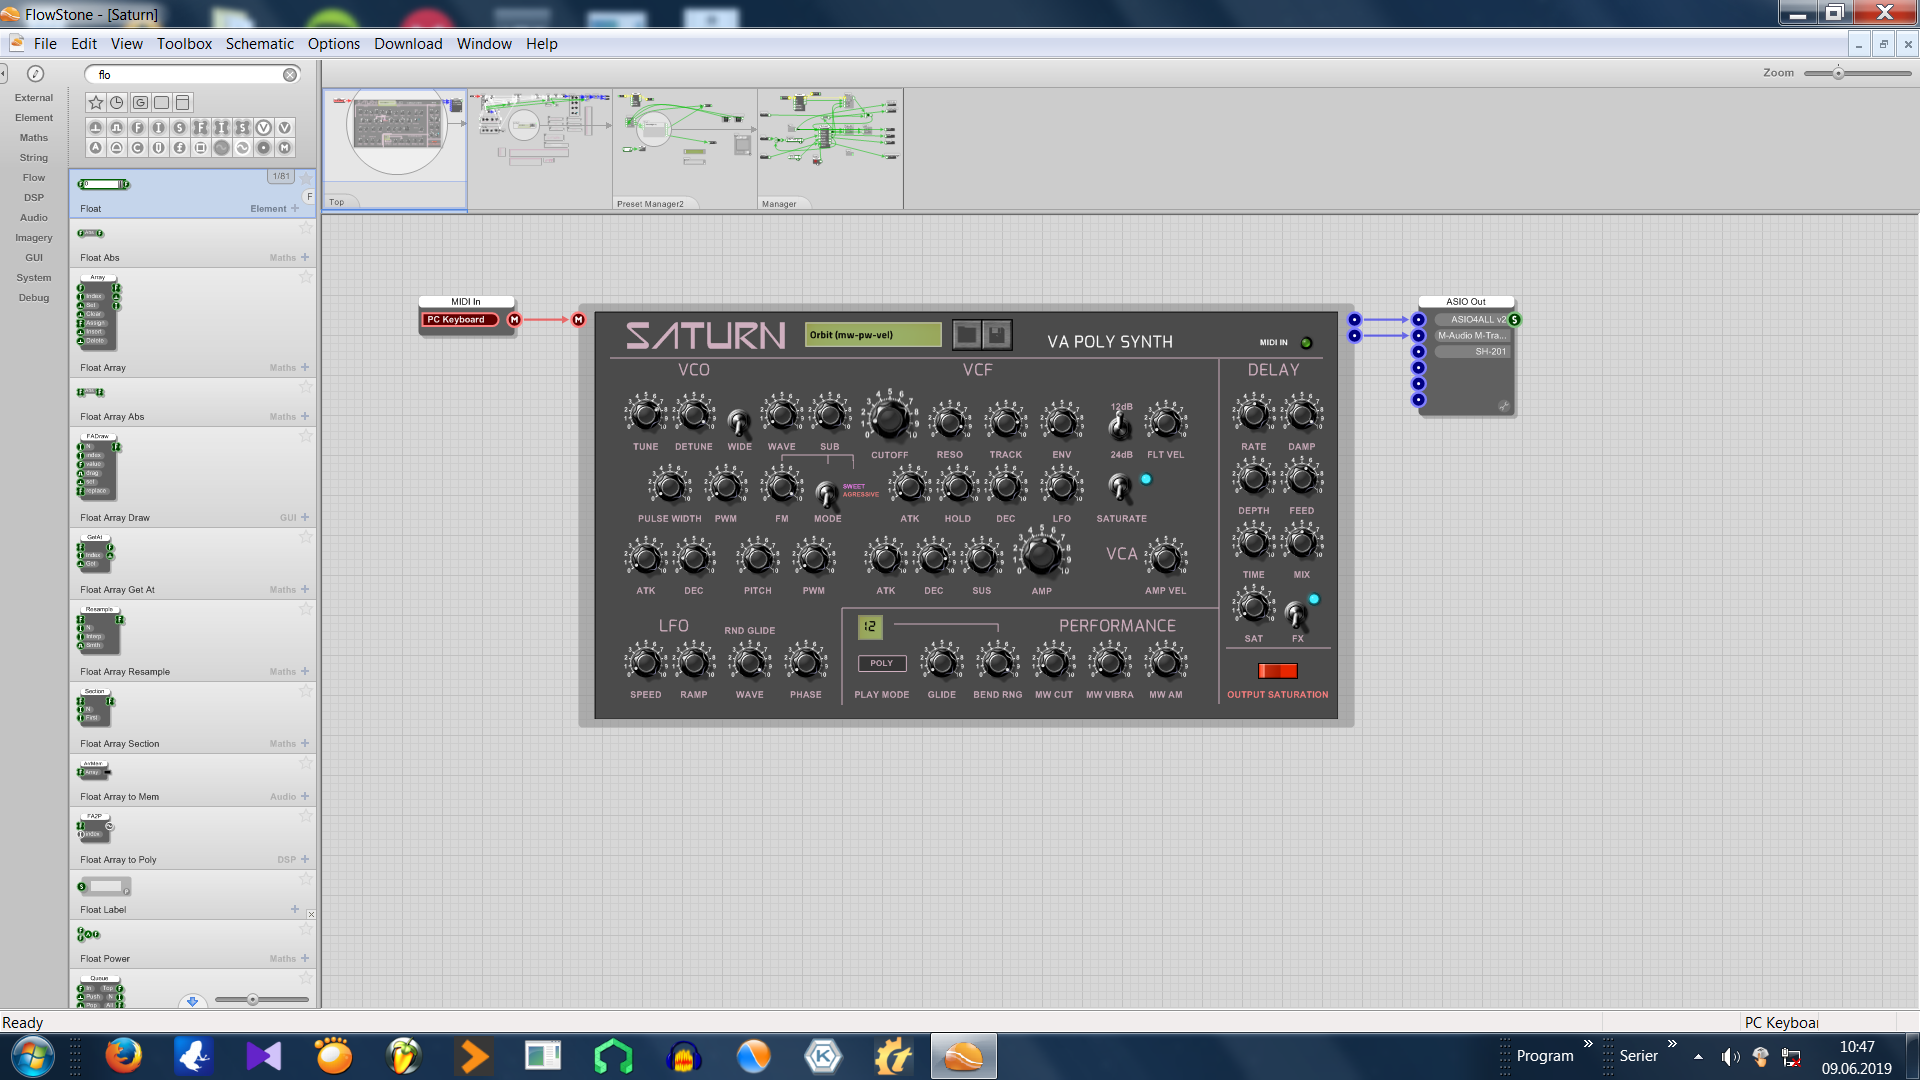Select the pulse-wave boolean type filter icon
Image resolution: width=1920 pixels, height=1080 pixels.
click(x=117, y=128)
